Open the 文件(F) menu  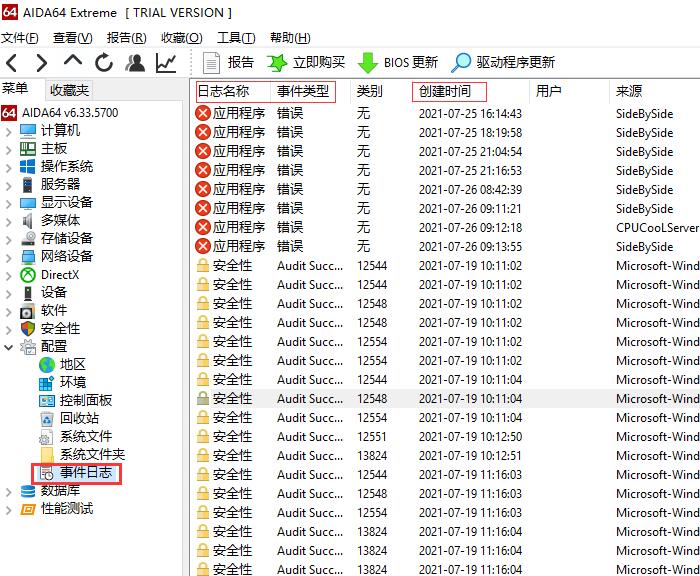19,38
